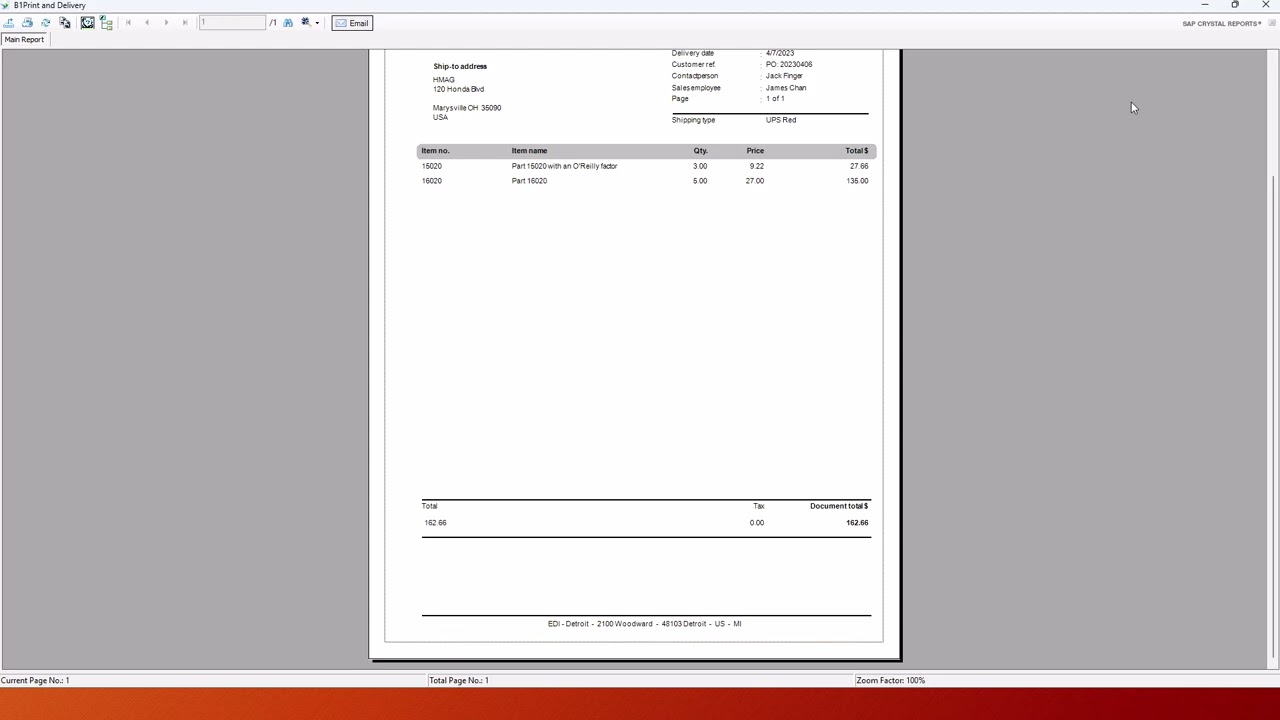Go to the last page arrow
This screenshot has width=1280, height=720.
(x=185, y=23)
